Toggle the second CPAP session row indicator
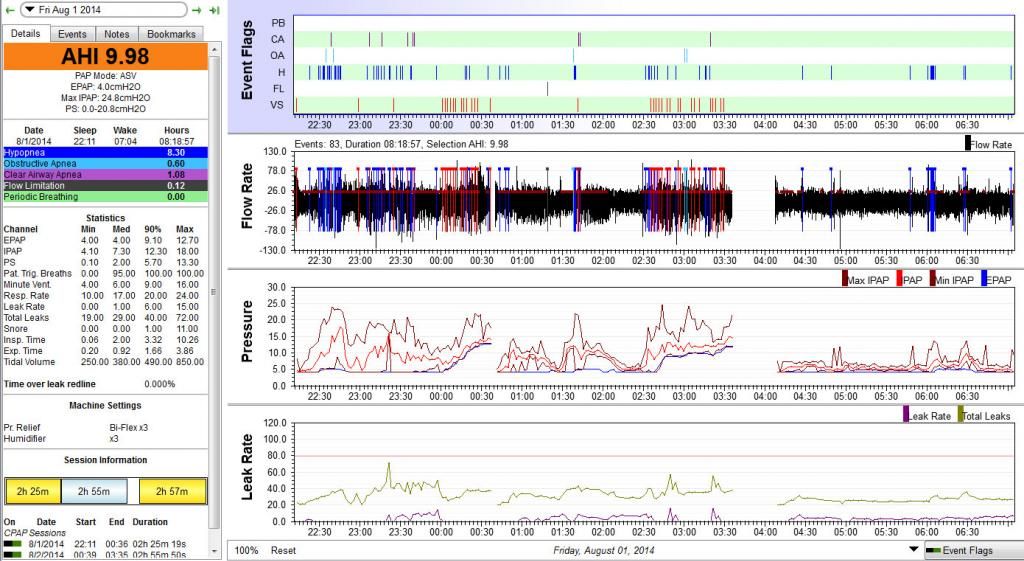1024x561 pixels. pyautogui.click(x=13, y=554)
